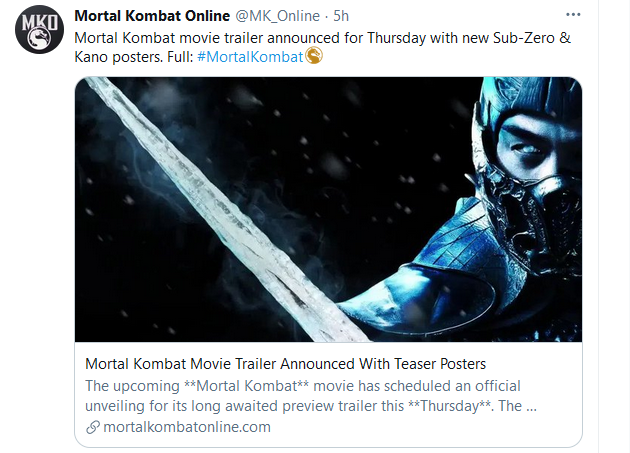Screen dimensions: 630x453
Task: Visit the mortalkombatonline.com domain text
Action: [x=186, y=427]
